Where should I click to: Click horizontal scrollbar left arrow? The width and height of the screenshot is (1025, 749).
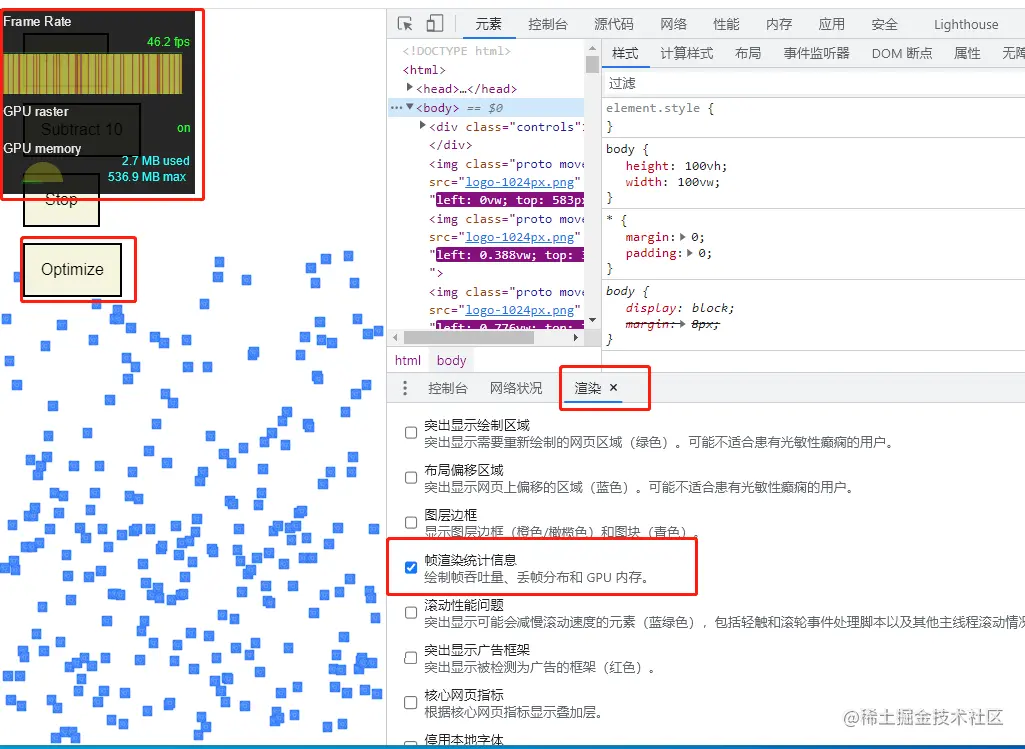tap(395, 337)
